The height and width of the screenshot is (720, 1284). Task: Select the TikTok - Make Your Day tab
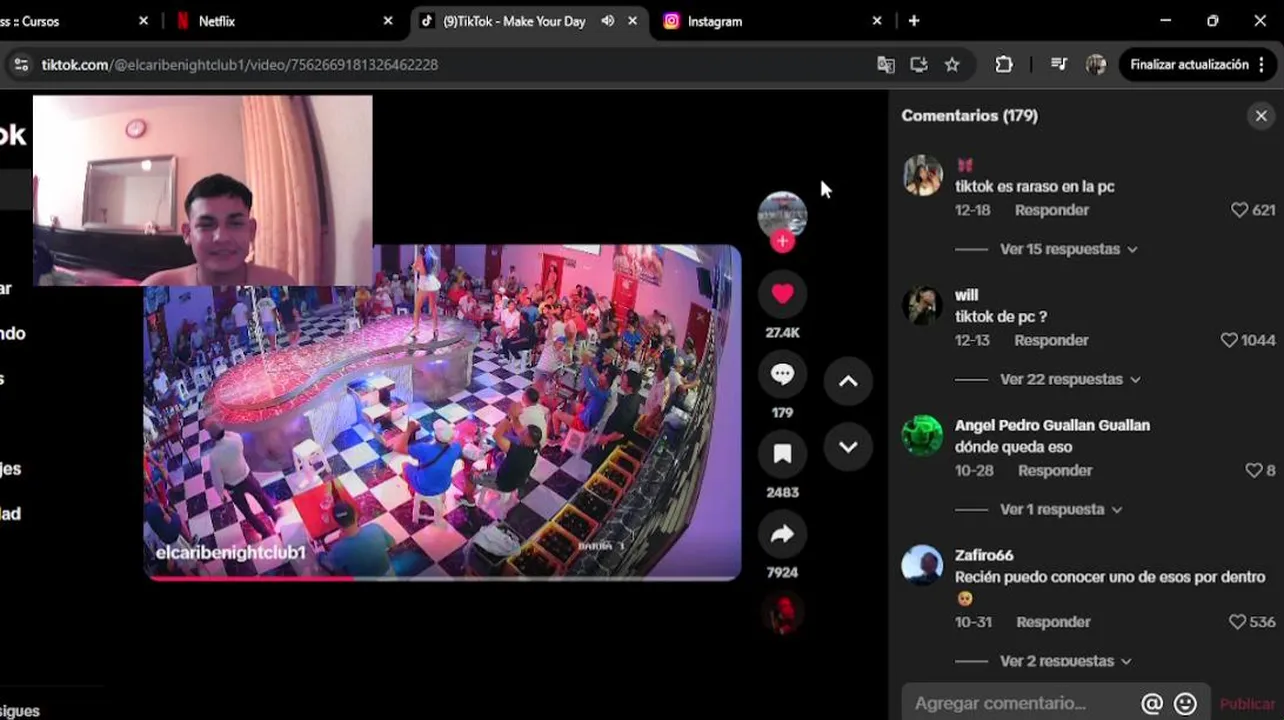[514, 21]
